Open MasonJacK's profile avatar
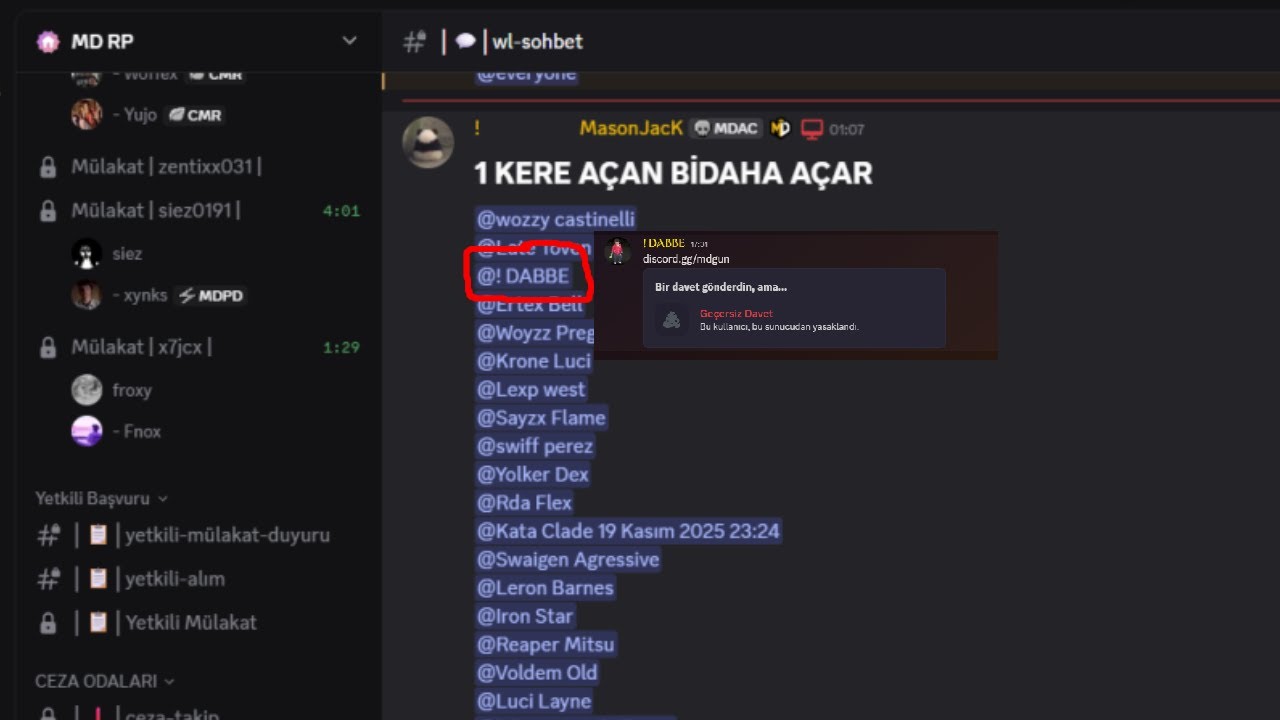The width and height of the screenshot is (1280, 720). pyautogui.click(x=428, y=142)
